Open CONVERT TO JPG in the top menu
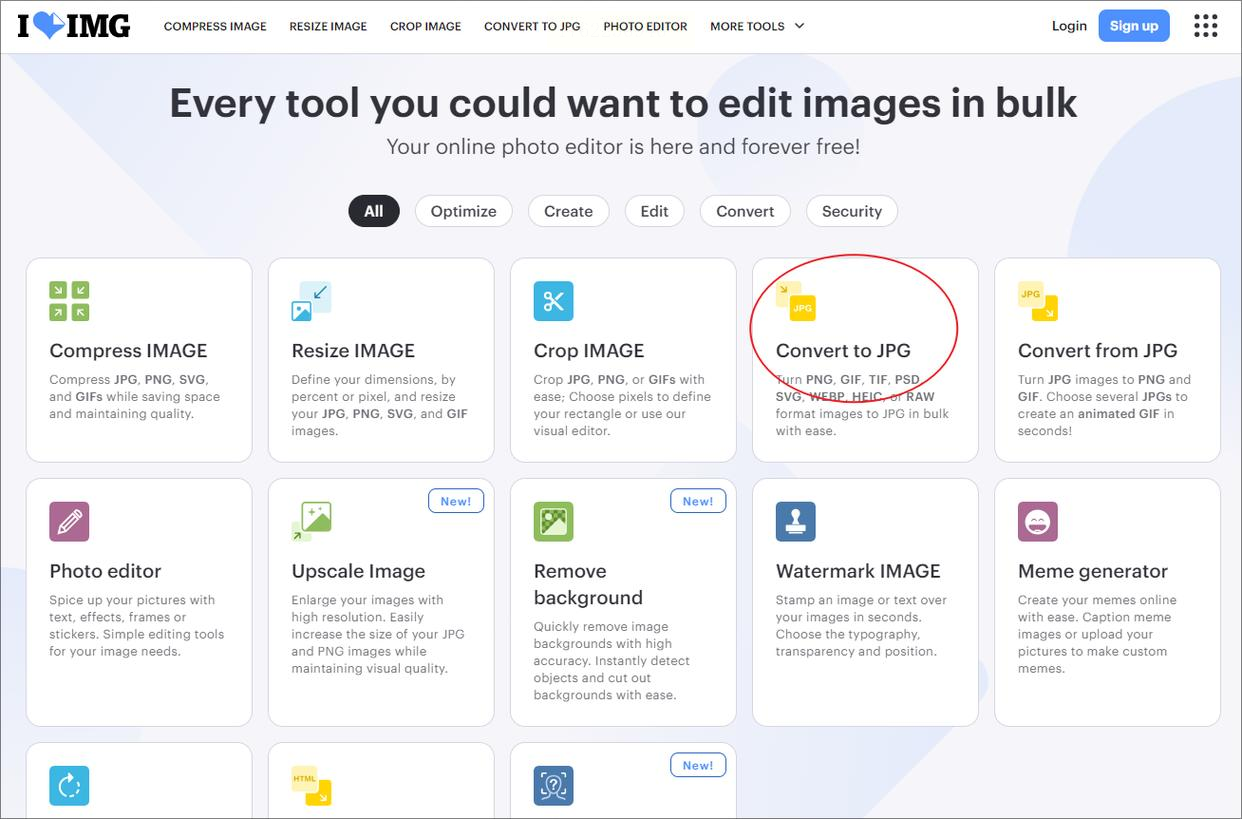Screen dimensions: 1242x819 tap(532, 26)
